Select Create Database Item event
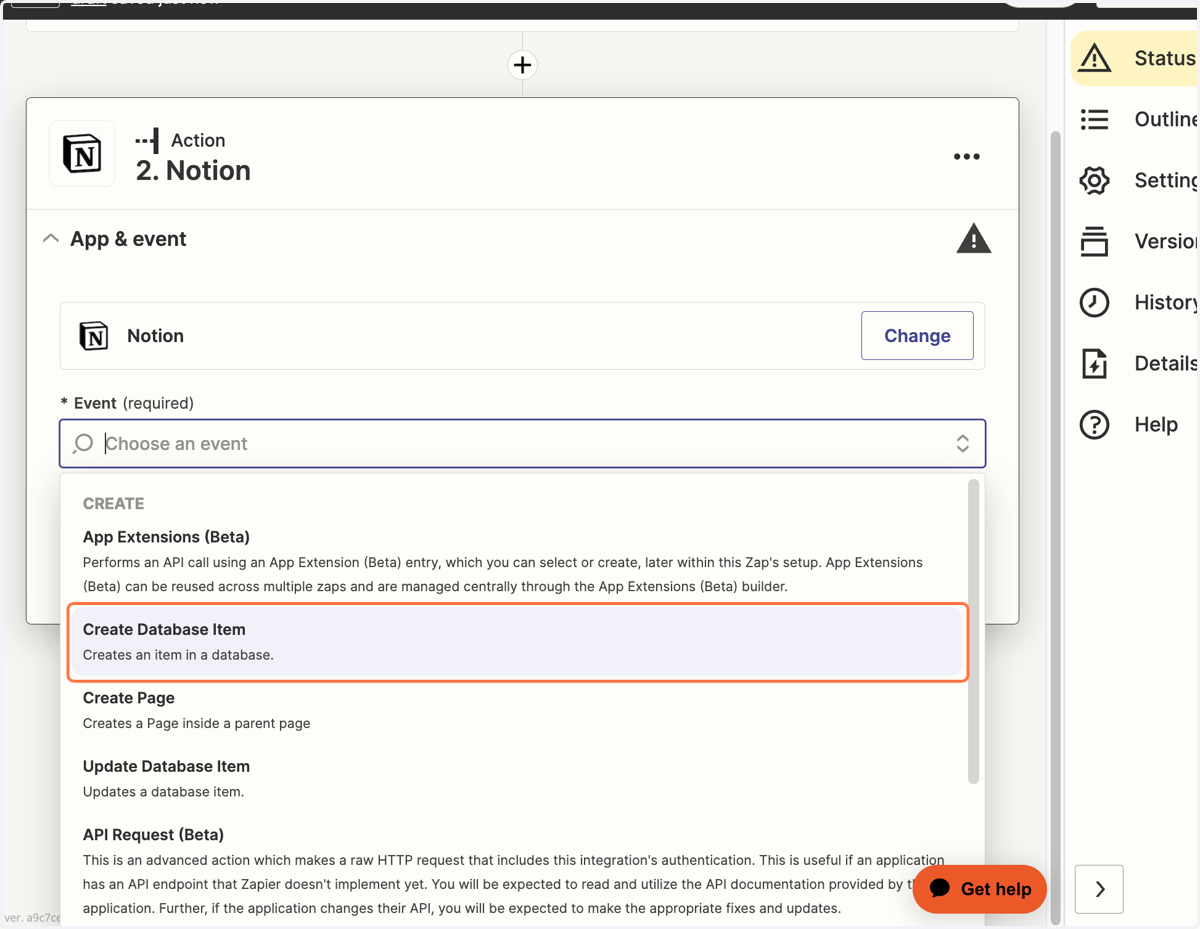This screenshot has width=1200, height=929. [517, 641]
